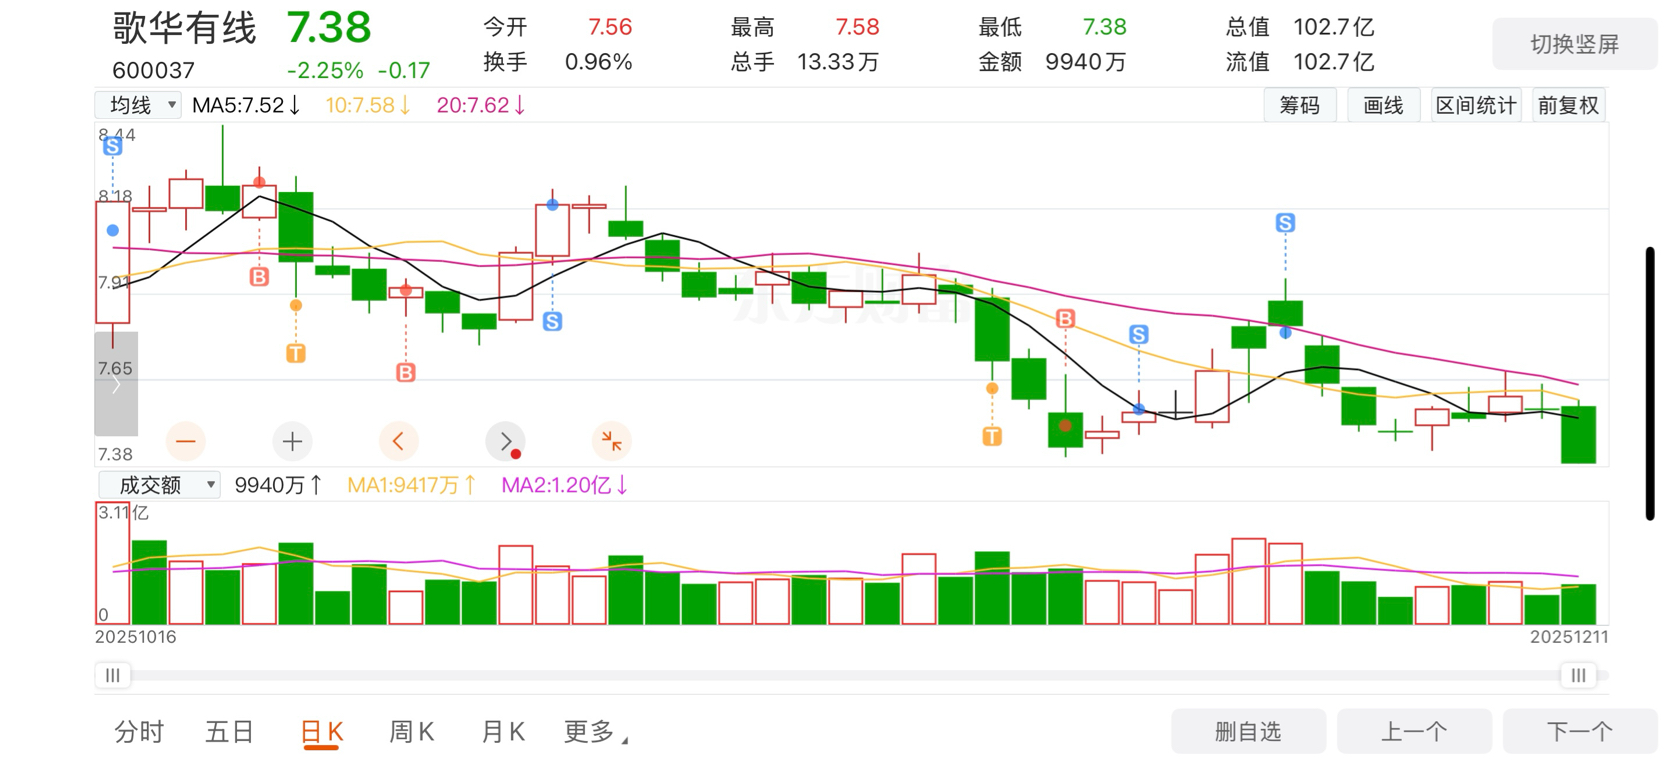Move chart left with orange arrow
This screenshot has width=1669, height=768.
point(399,441)
